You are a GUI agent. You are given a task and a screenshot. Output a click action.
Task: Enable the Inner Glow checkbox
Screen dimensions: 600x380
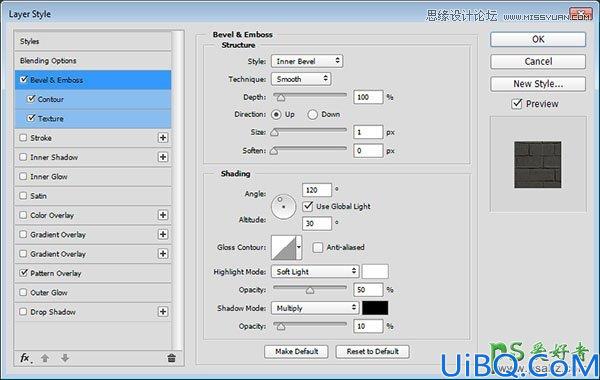point(23,176)
